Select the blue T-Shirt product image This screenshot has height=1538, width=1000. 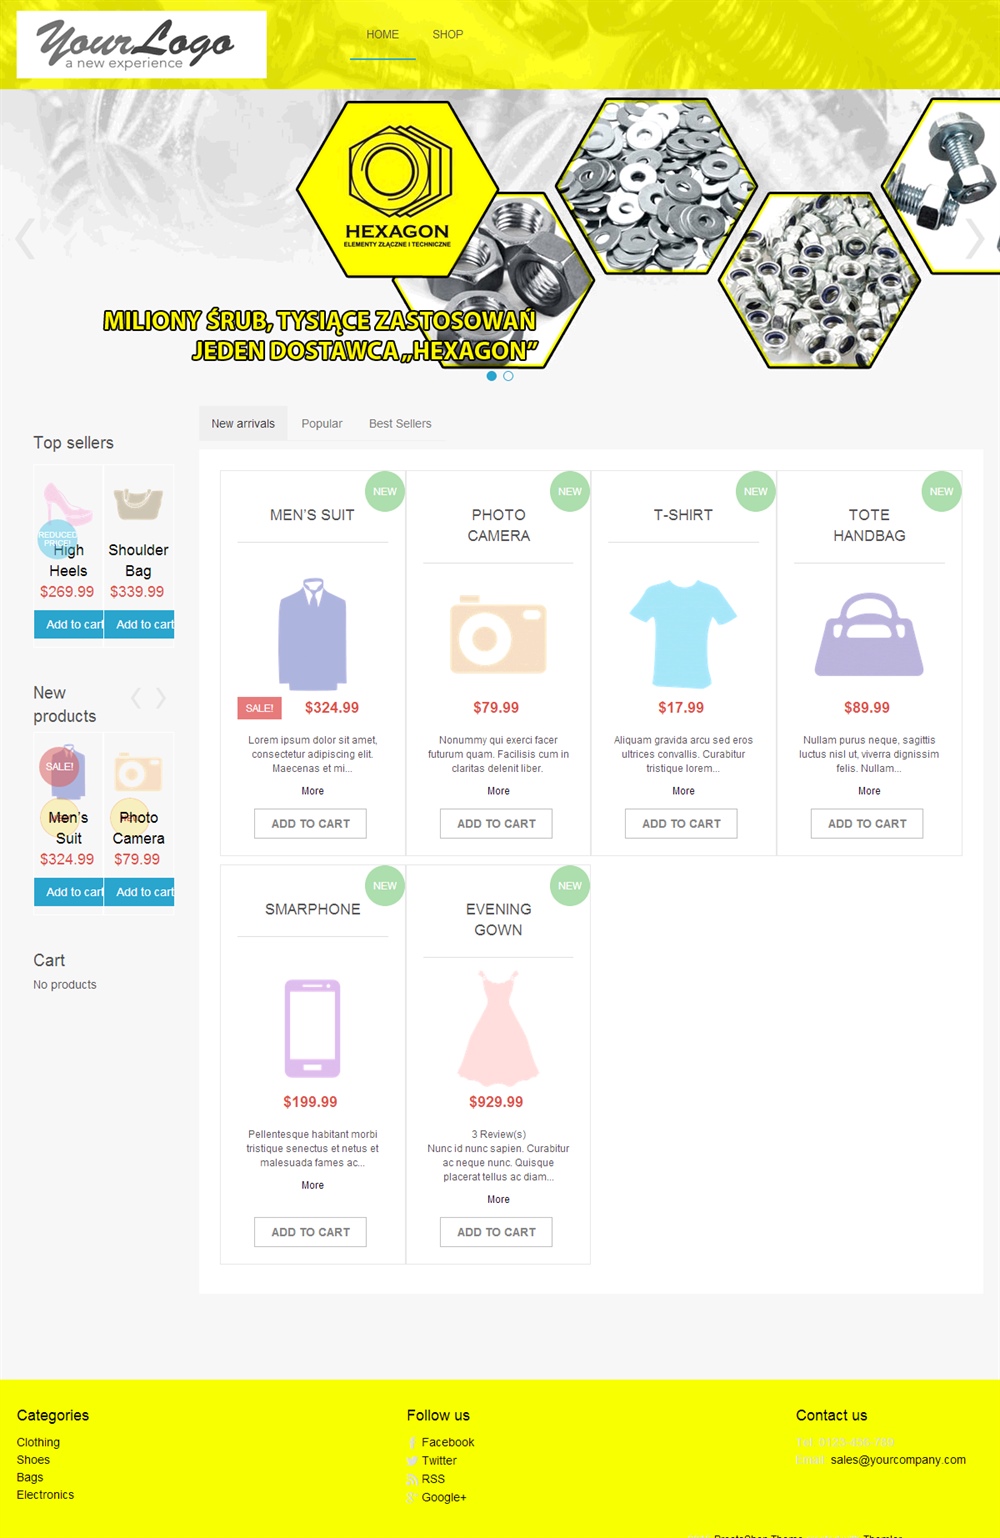pos(683,634)
